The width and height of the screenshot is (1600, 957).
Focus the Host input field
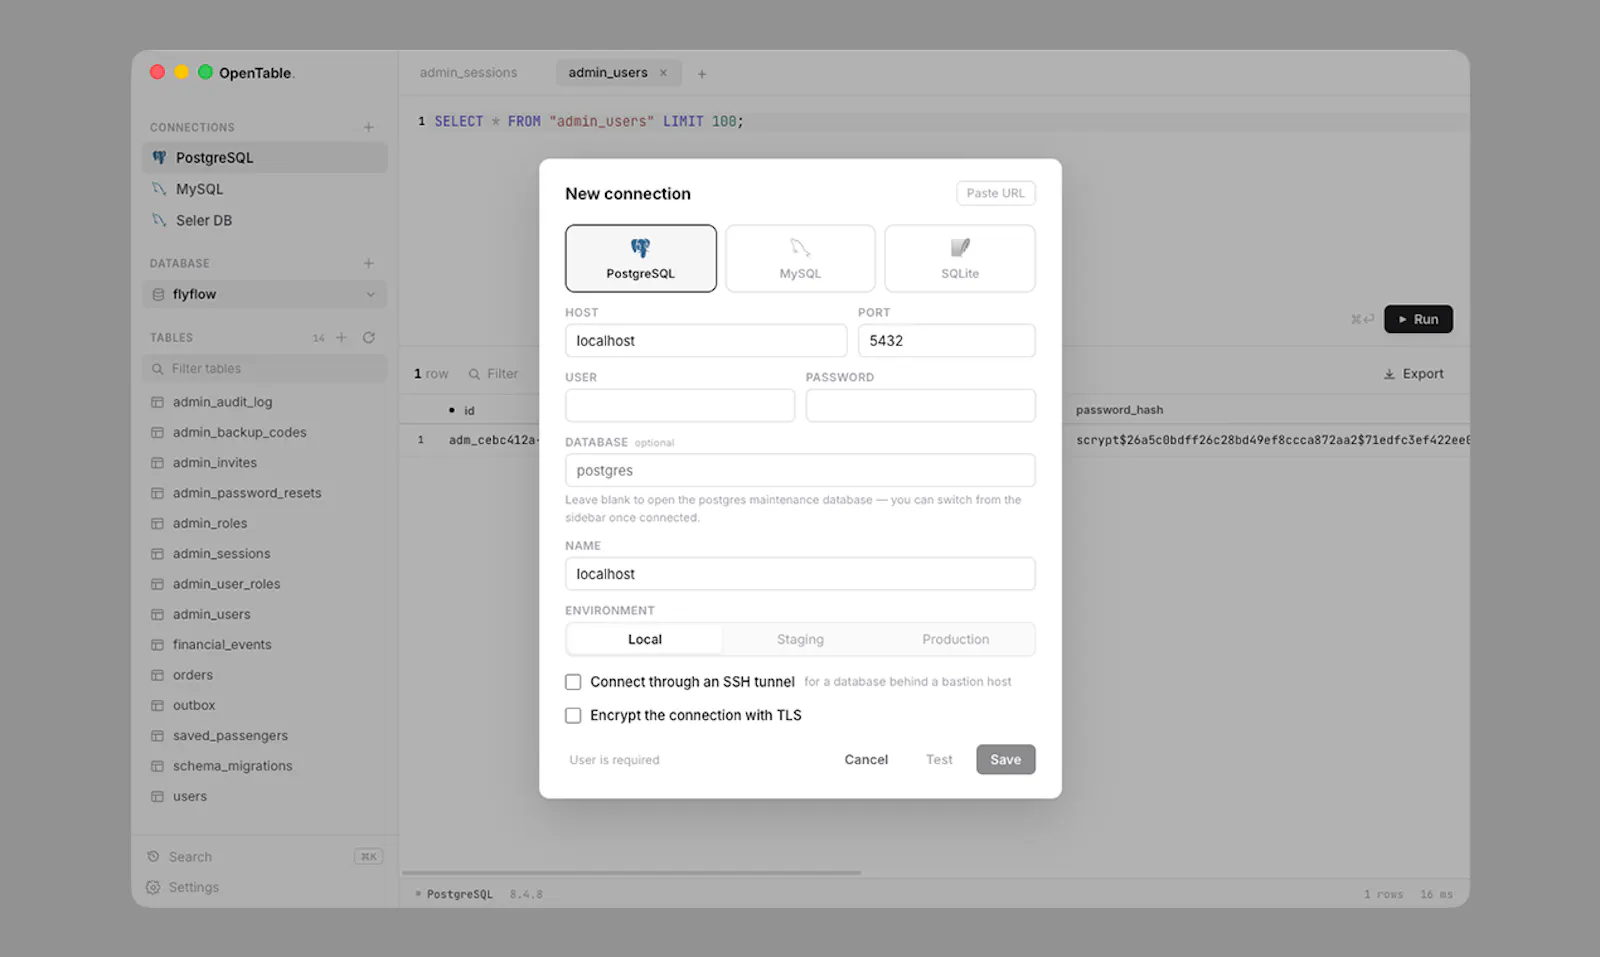(706, 340)
